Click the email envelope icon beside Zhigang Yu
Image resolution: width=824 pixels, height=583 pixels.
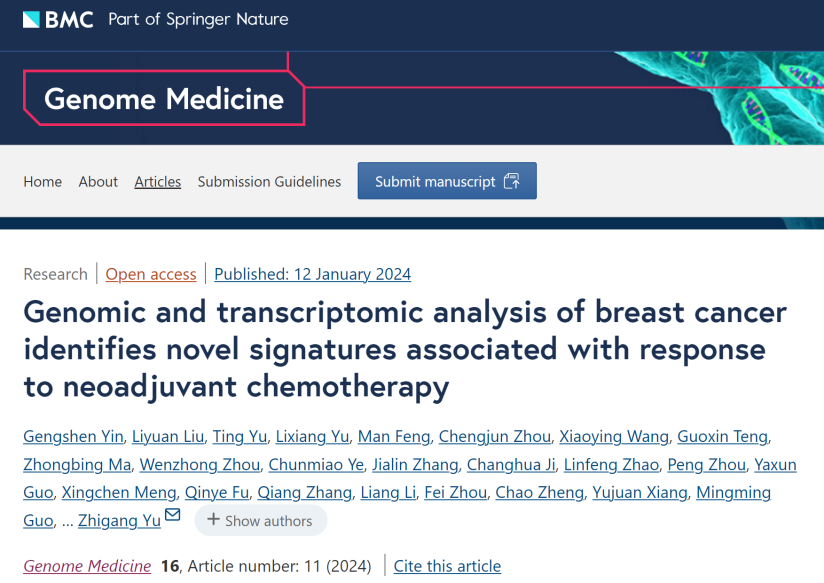pyautogui.click(x=172, y=514)
